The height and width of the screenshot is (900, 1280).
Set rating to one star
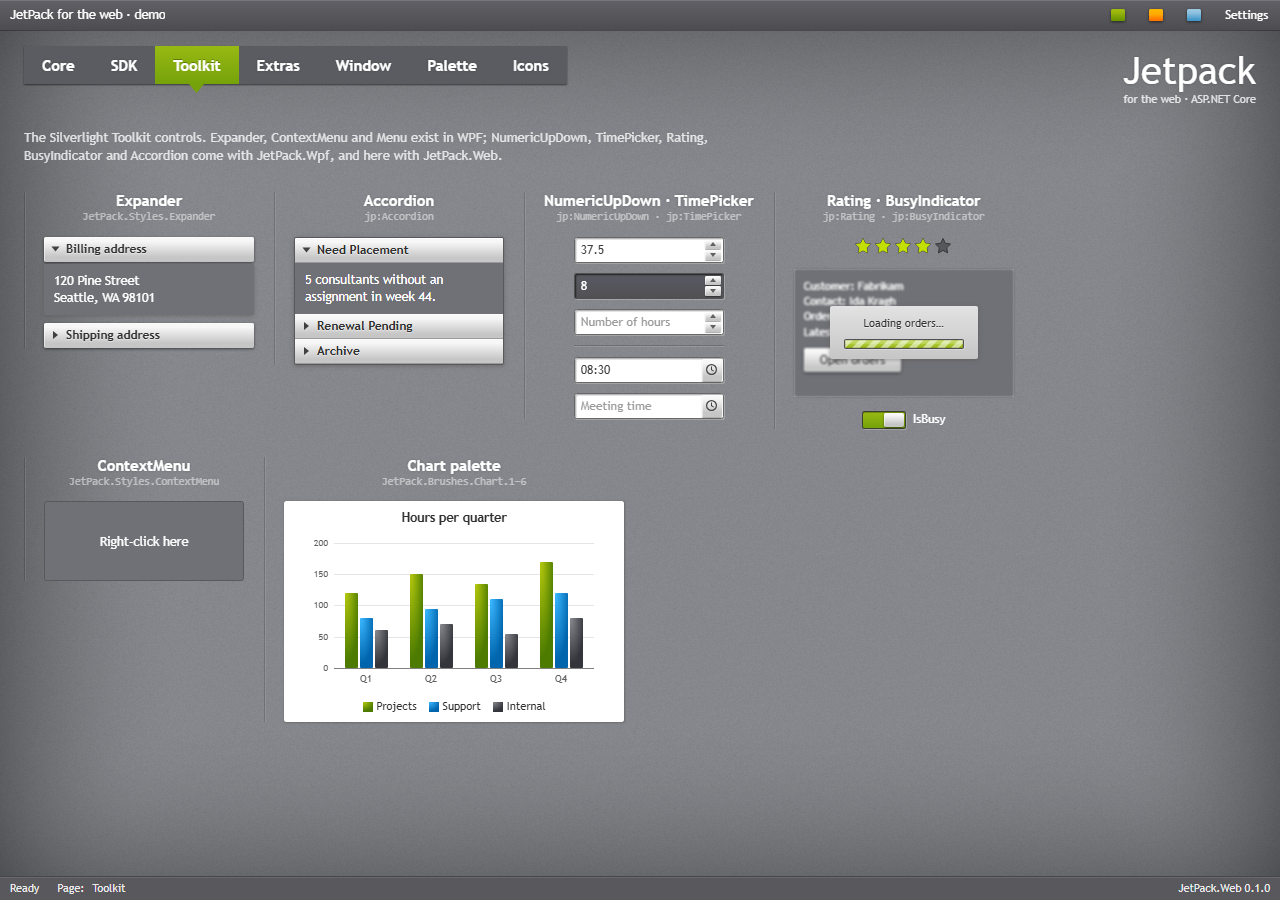click(863, 246)
